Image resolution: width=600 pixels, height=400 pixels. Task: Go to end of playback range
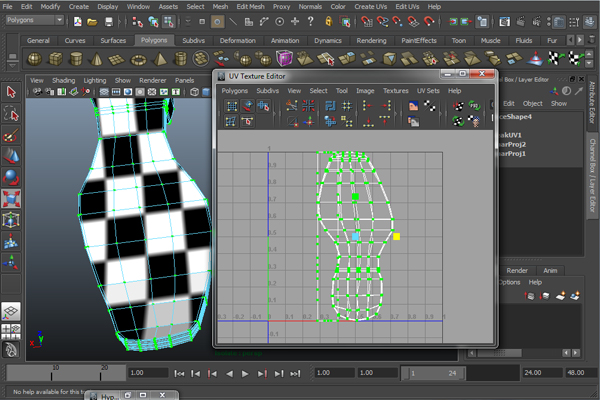click(295, 374)
